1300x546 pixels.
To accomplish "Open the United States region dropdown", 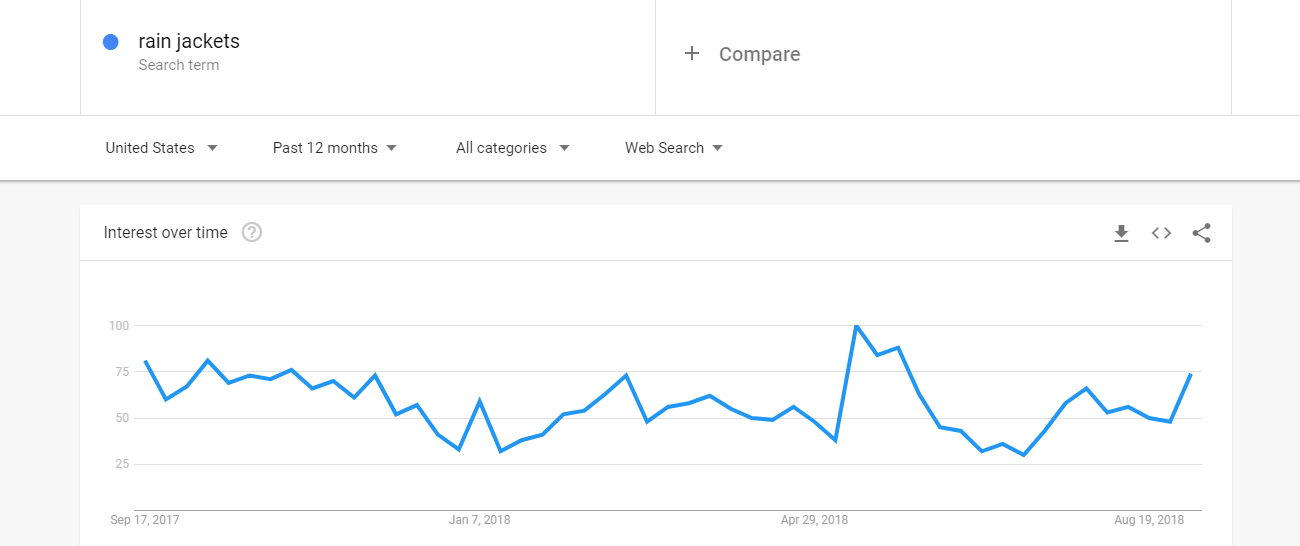I will [161, 148].
